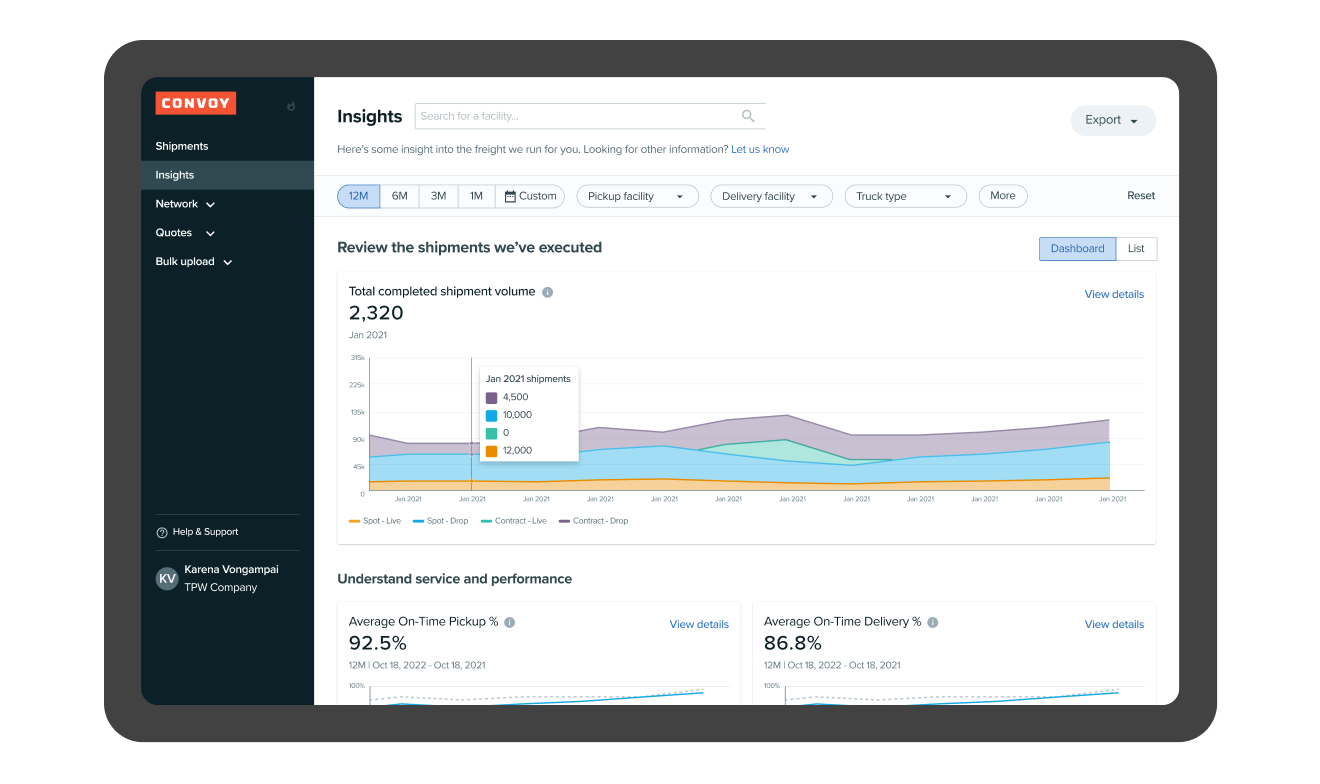Viewport: 1320px width, 784px height.
Task: Click the Let us know link
Action: 760,148
